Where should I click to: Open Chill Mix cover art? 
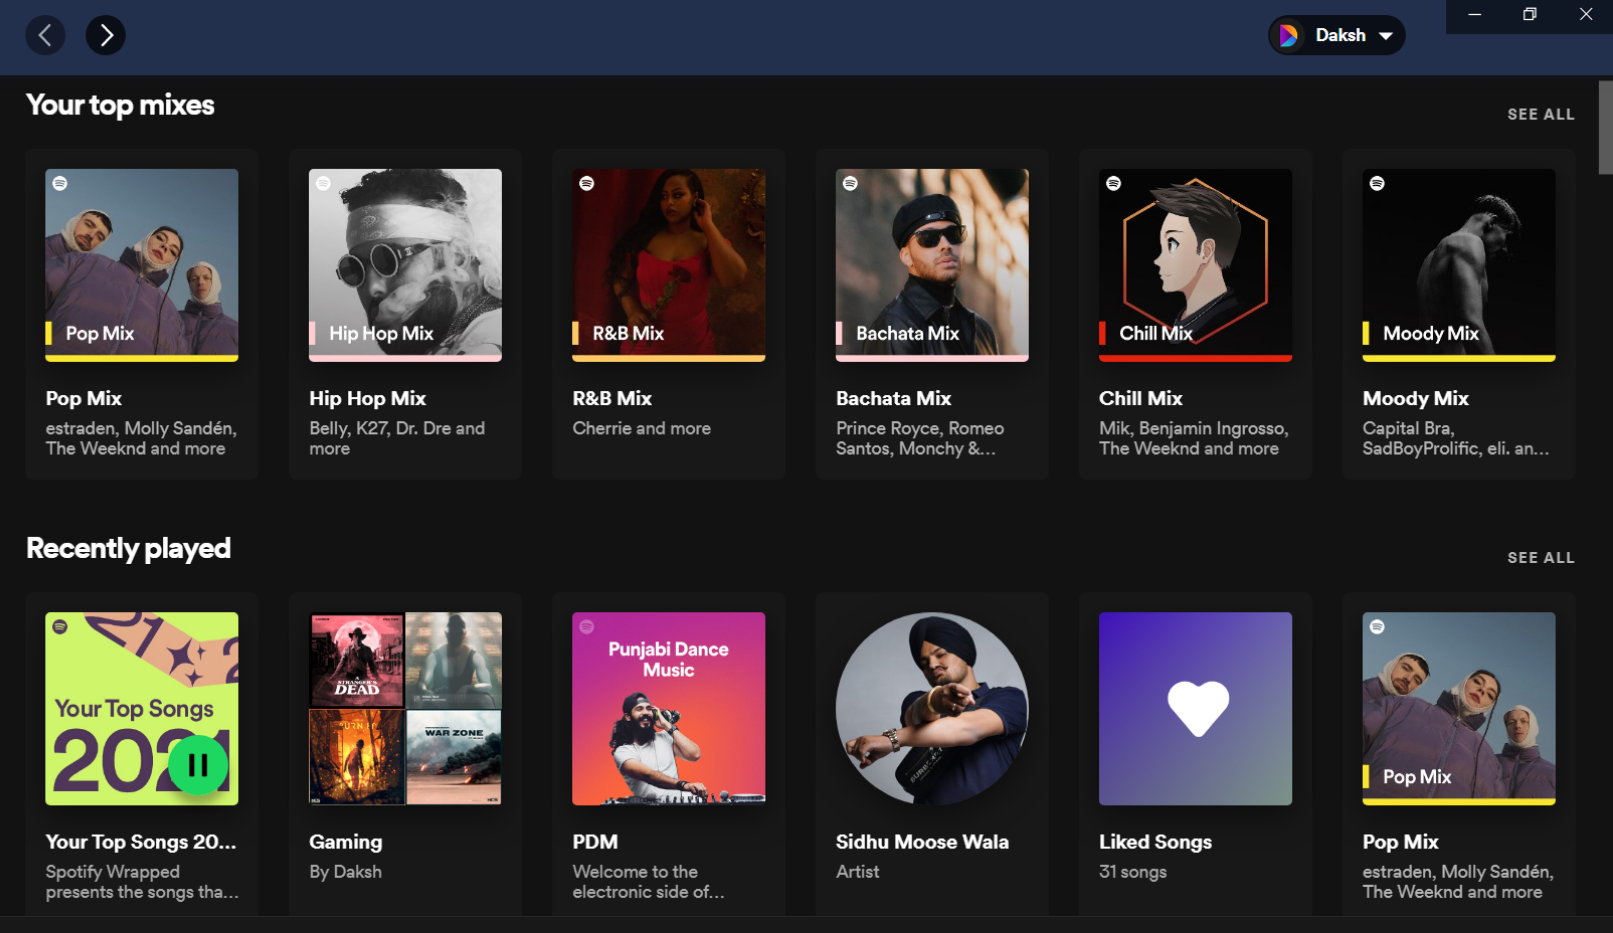click(1195, 265)
